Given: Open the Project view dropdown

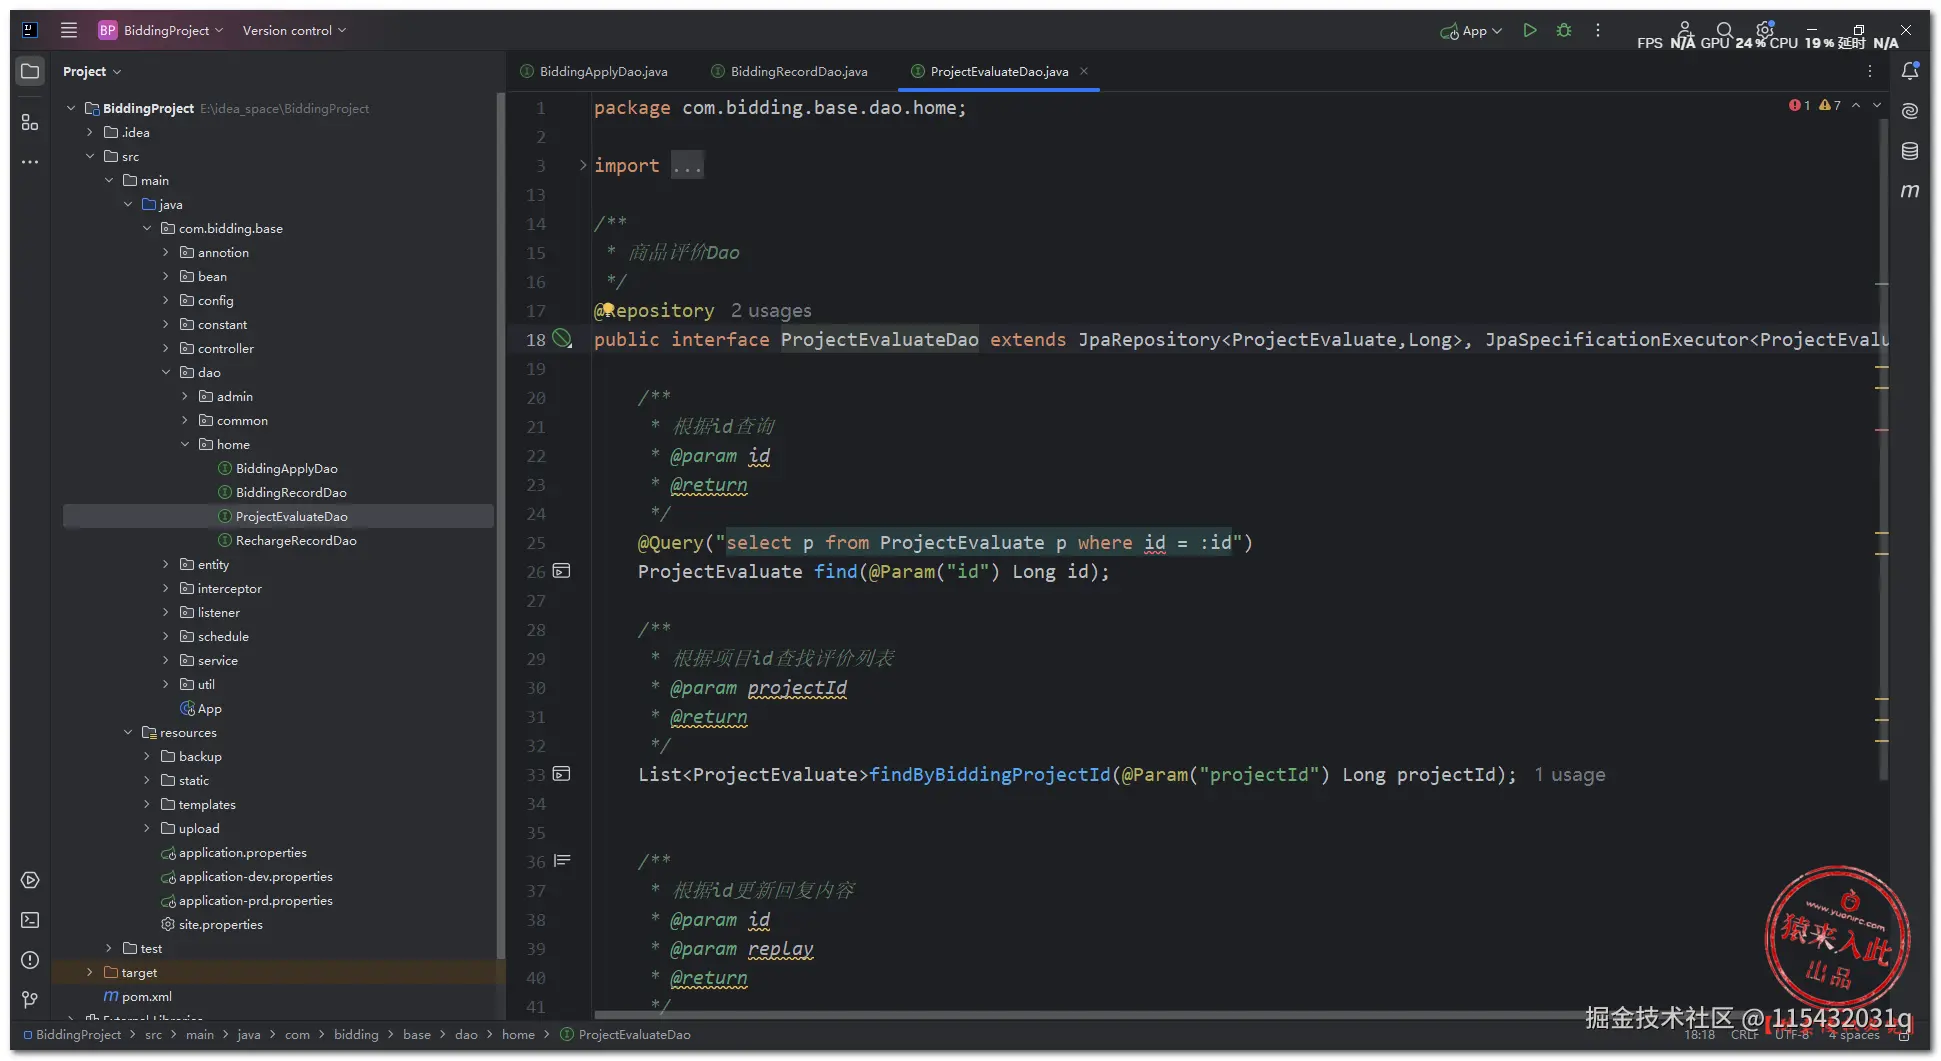Looking at the screenshot, I should click(x=91, y=71).
